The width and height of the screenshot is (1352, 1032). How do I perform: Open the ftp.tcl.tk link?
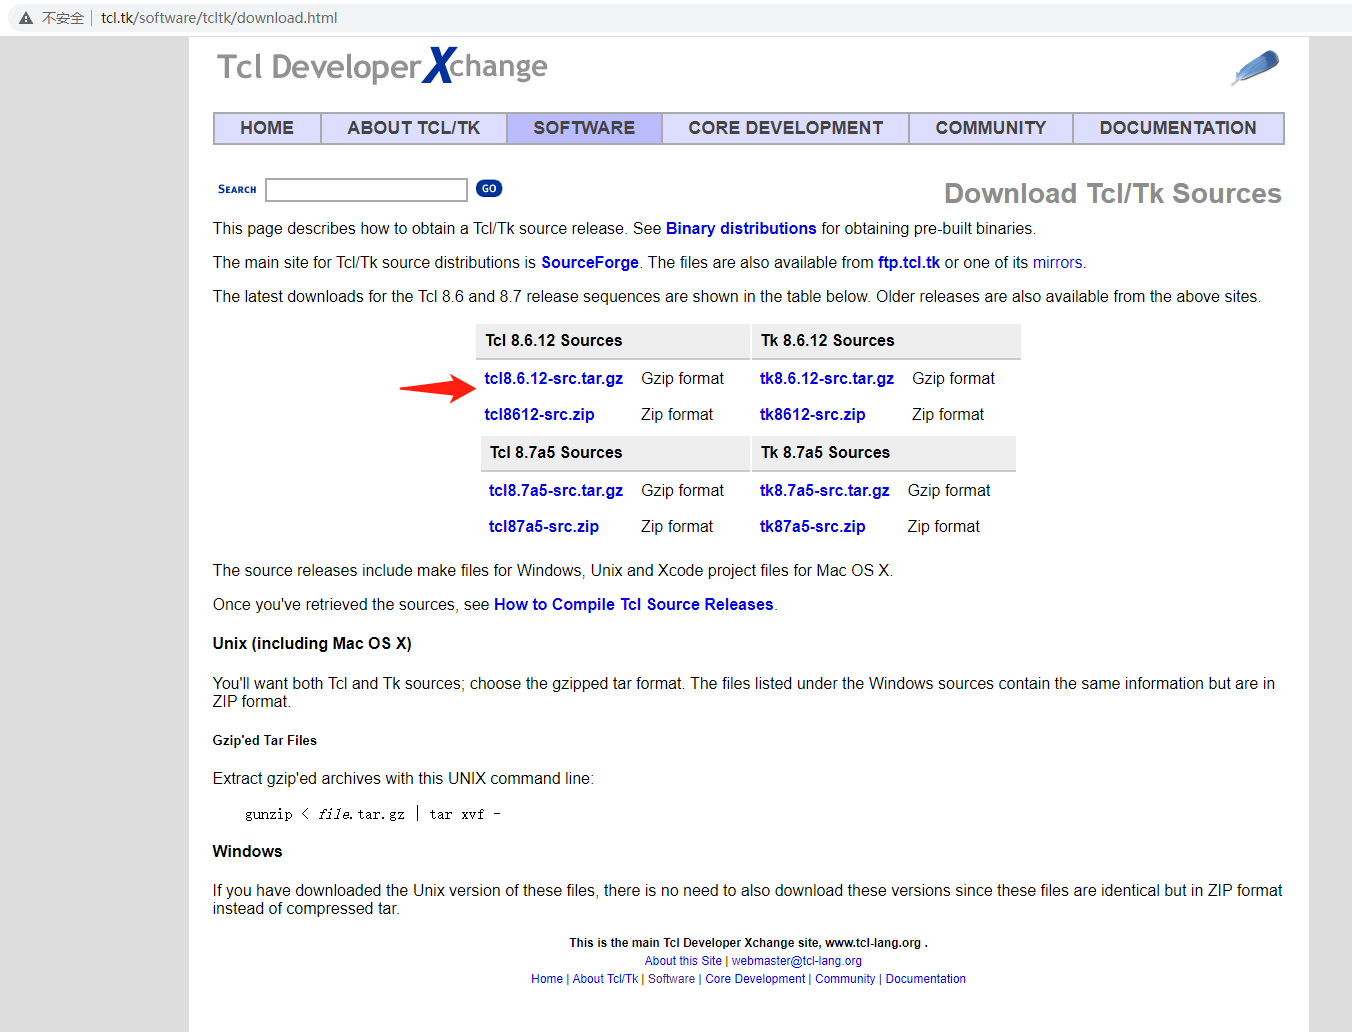coord(909,262)
